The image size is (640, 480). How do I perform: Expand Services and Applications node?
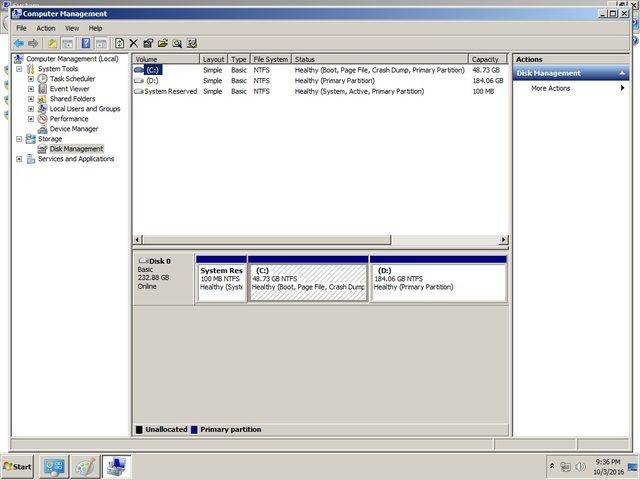tap(19, 159)
